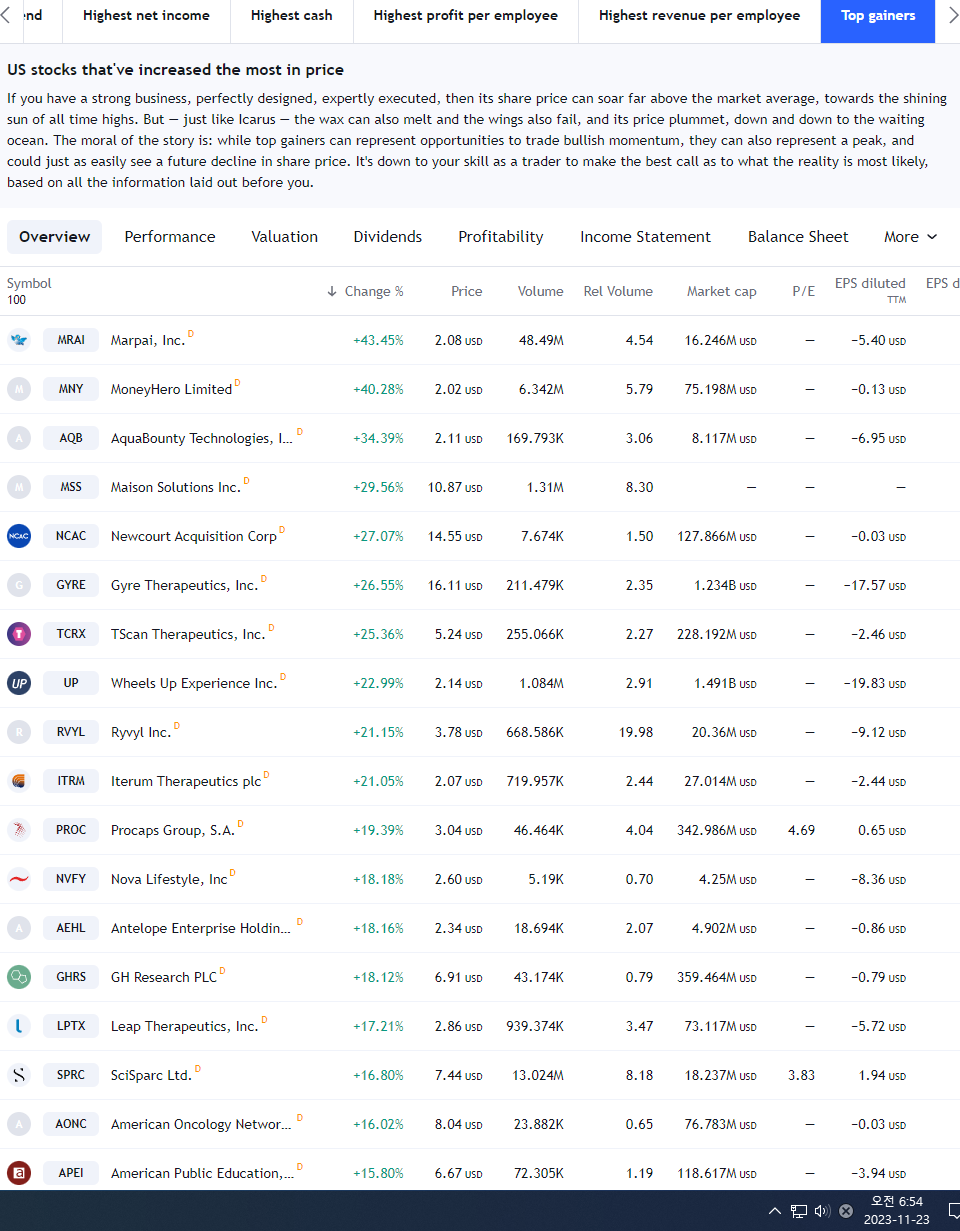Open the SciSparc Ltd. link

pyautogui.click(x=151, y=1075)
